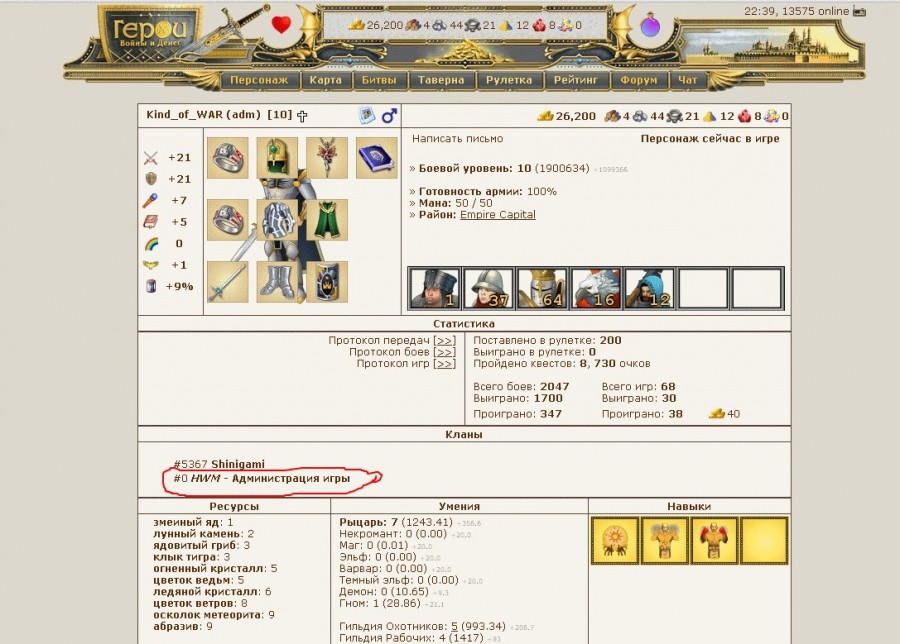Screen dimensions: 900x644
Task: Open the green helmet equipment slot
Action: pos(277,158)
